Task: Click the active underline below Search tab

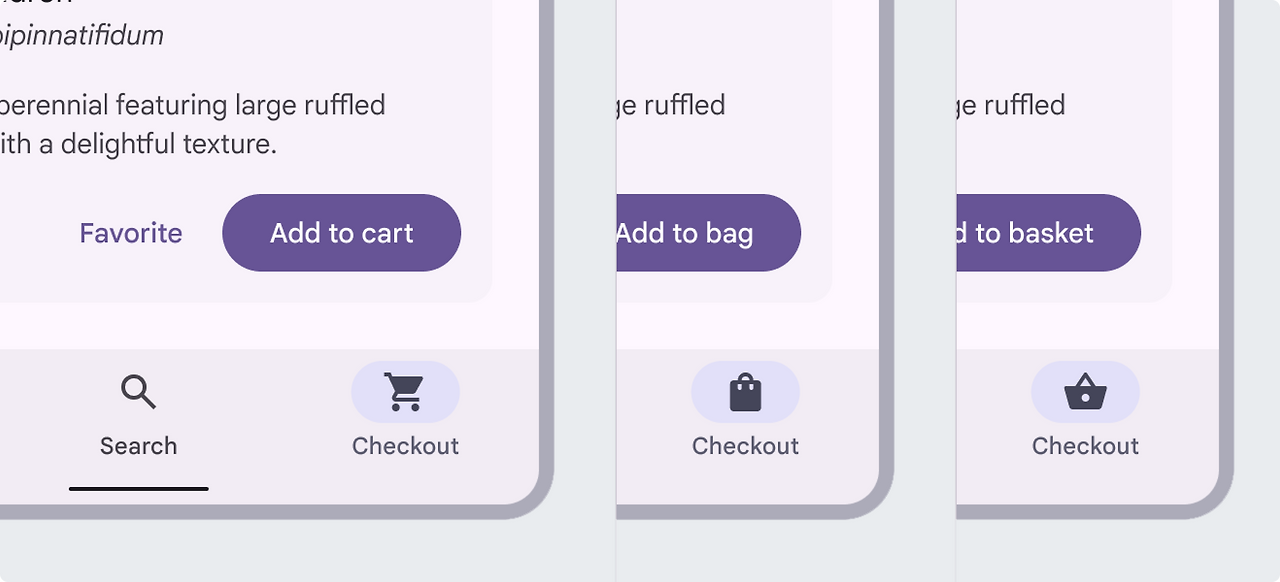Action: (x=139, y=489)
